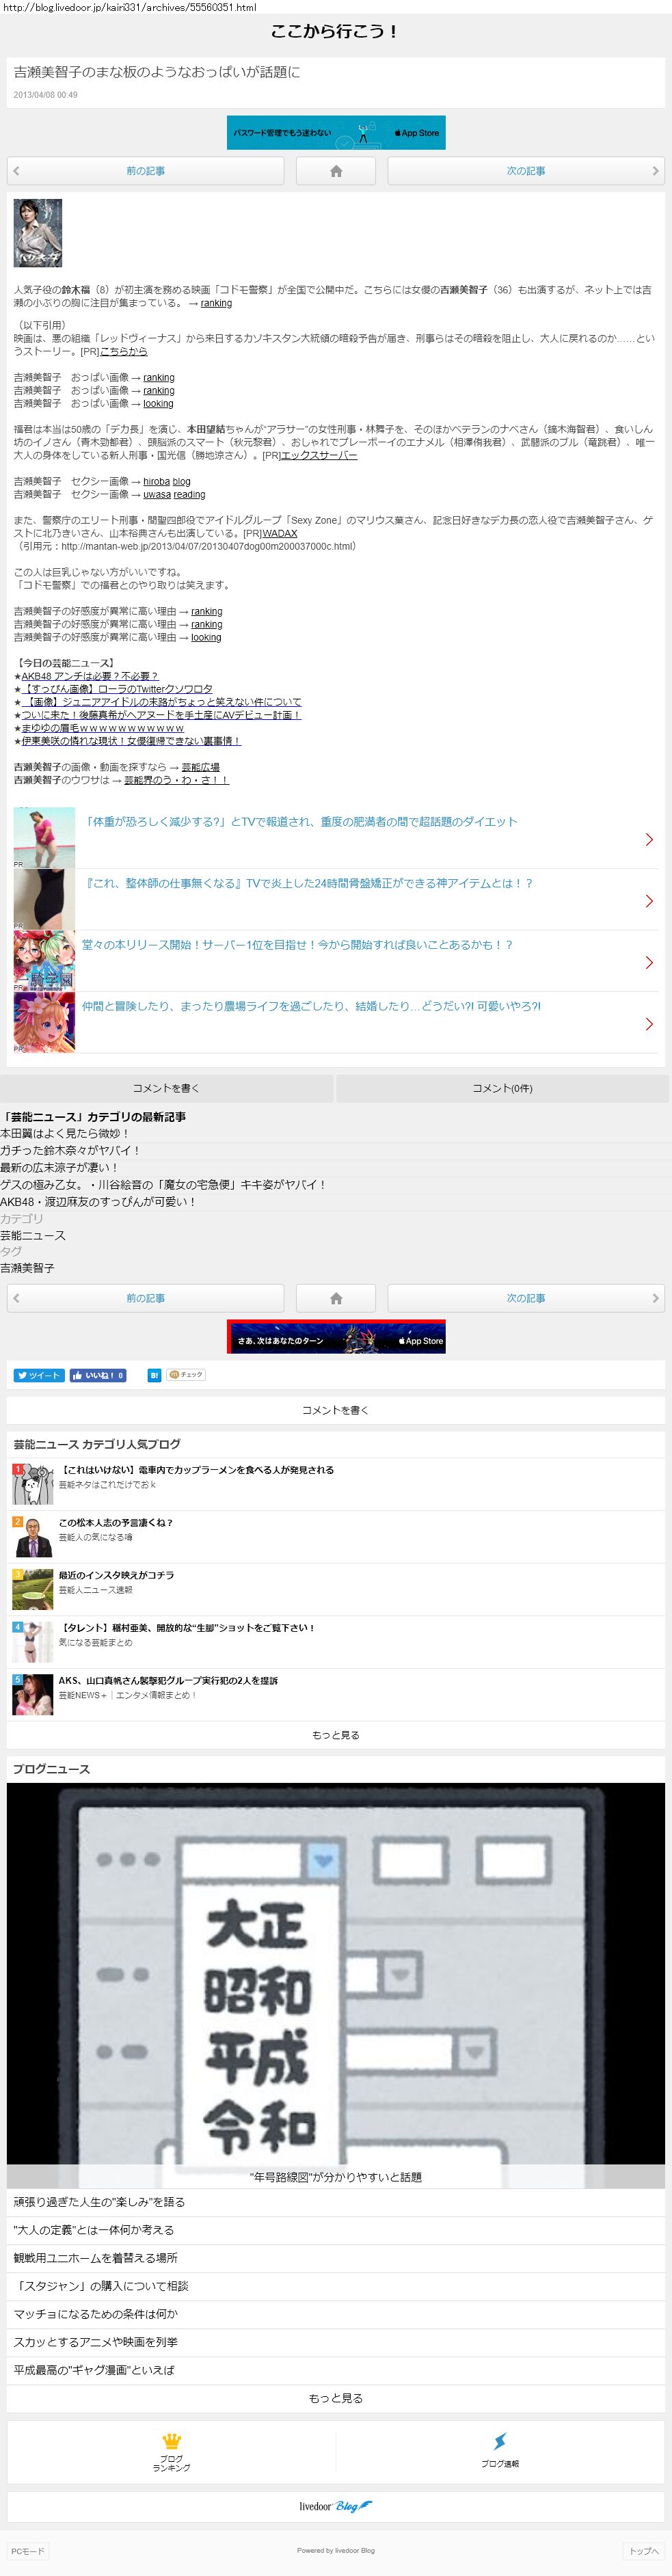Click the article thumbnail photo
The height and width of the screenshot is (2576, 672).
point(38,233)
